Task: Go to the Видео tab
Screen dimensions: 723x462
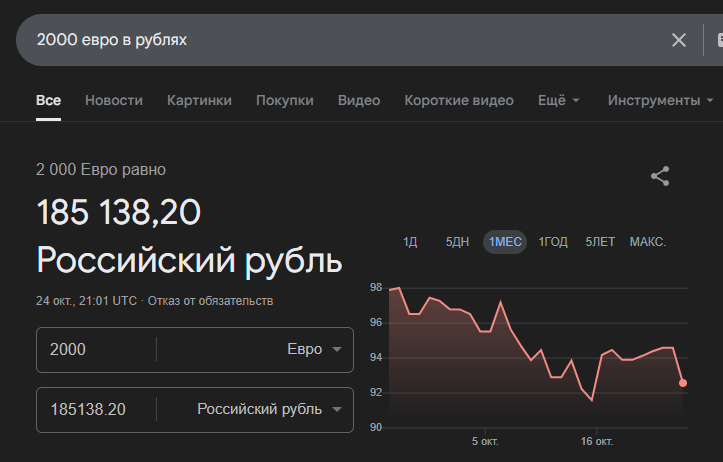Action: coord(359,101)
